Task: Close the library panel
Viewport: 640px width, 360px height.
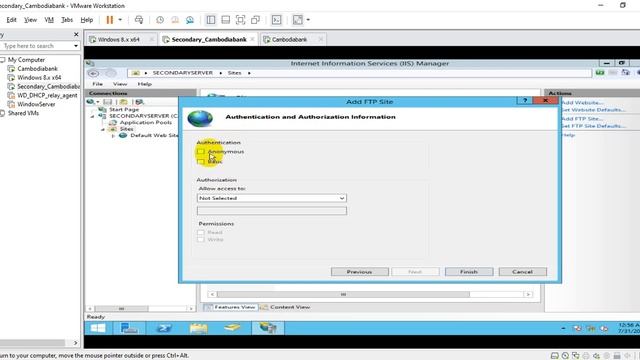Action: (76, 35)
